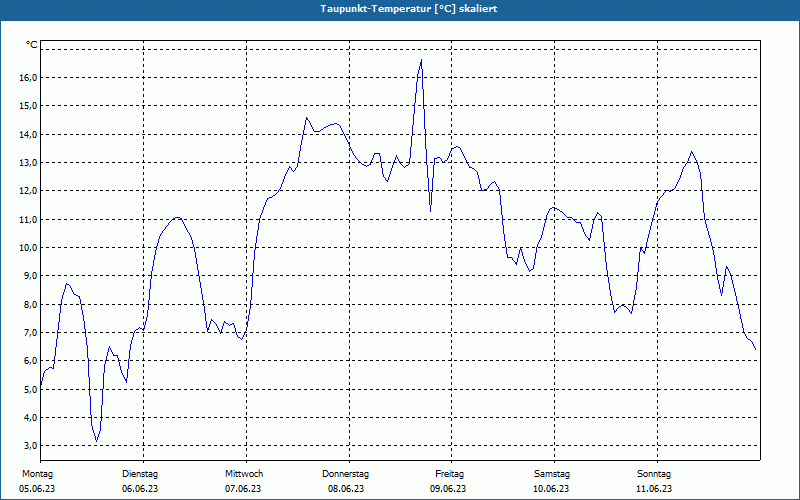
Task: Click the Montag day label
Action: [37, 474]
